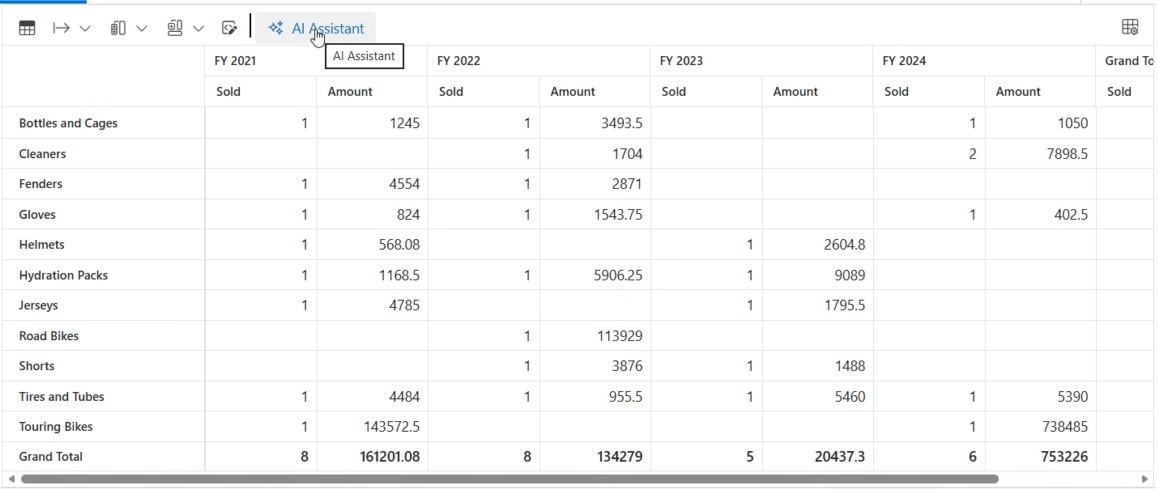Click the horizontal scrollbar thumb
Screen dimensions: 1157x492
[509, 479]
